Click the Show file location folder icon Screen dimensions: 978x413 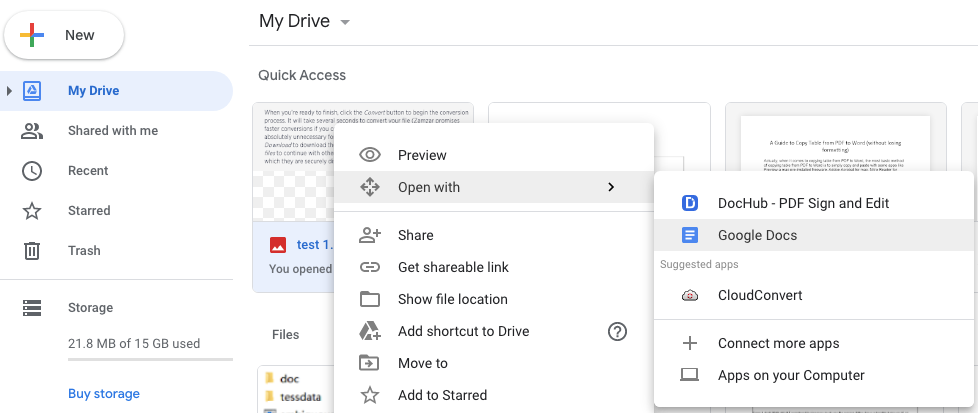[x=370, y=299]
